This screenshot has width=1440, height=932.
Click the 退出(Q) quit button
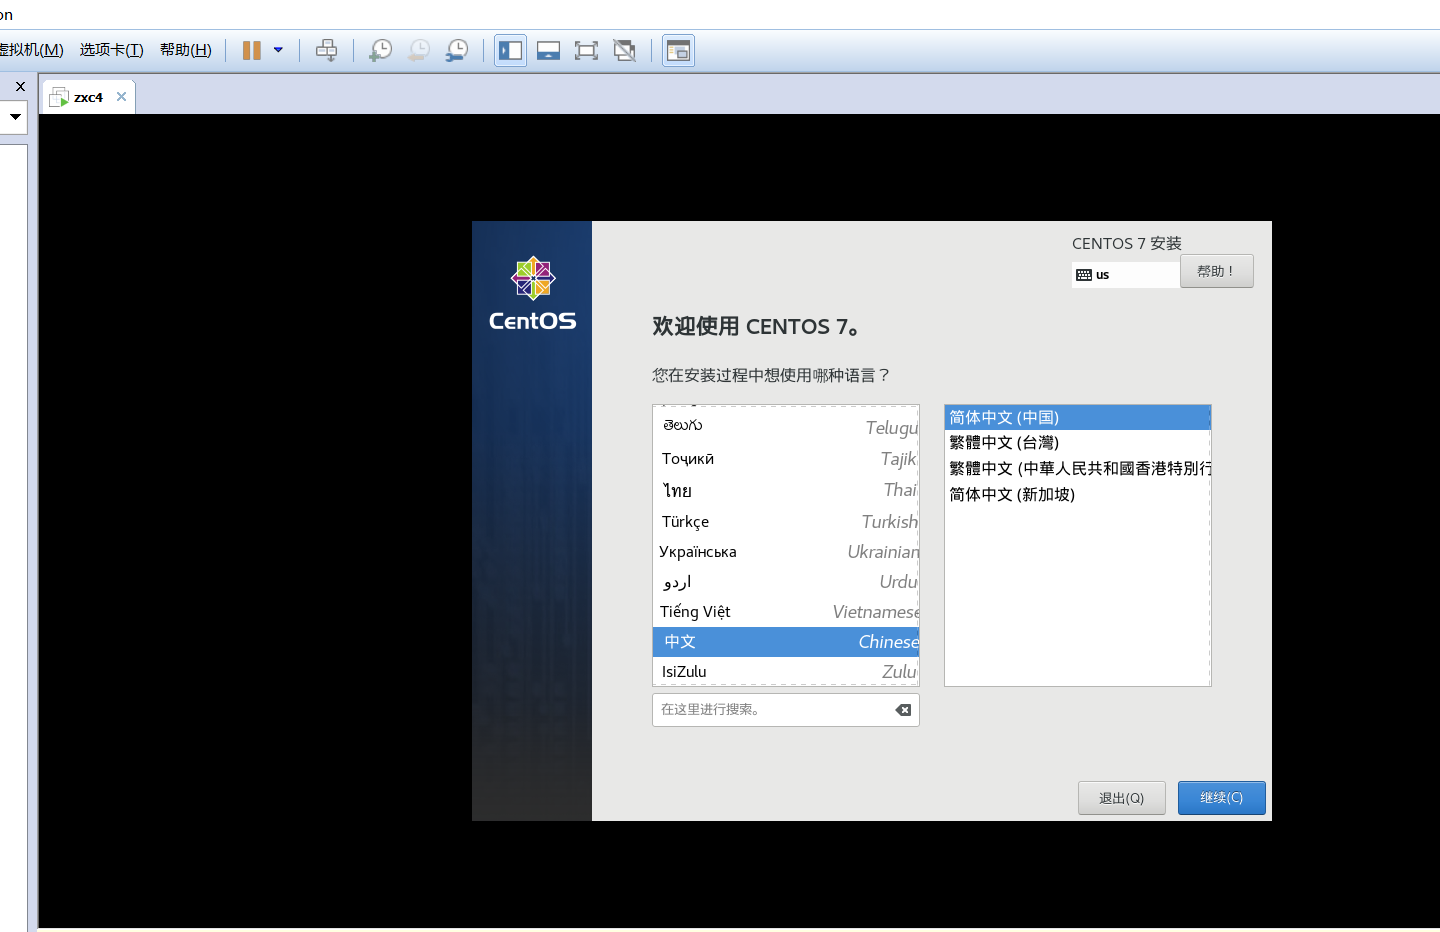tap(1122, 798)
